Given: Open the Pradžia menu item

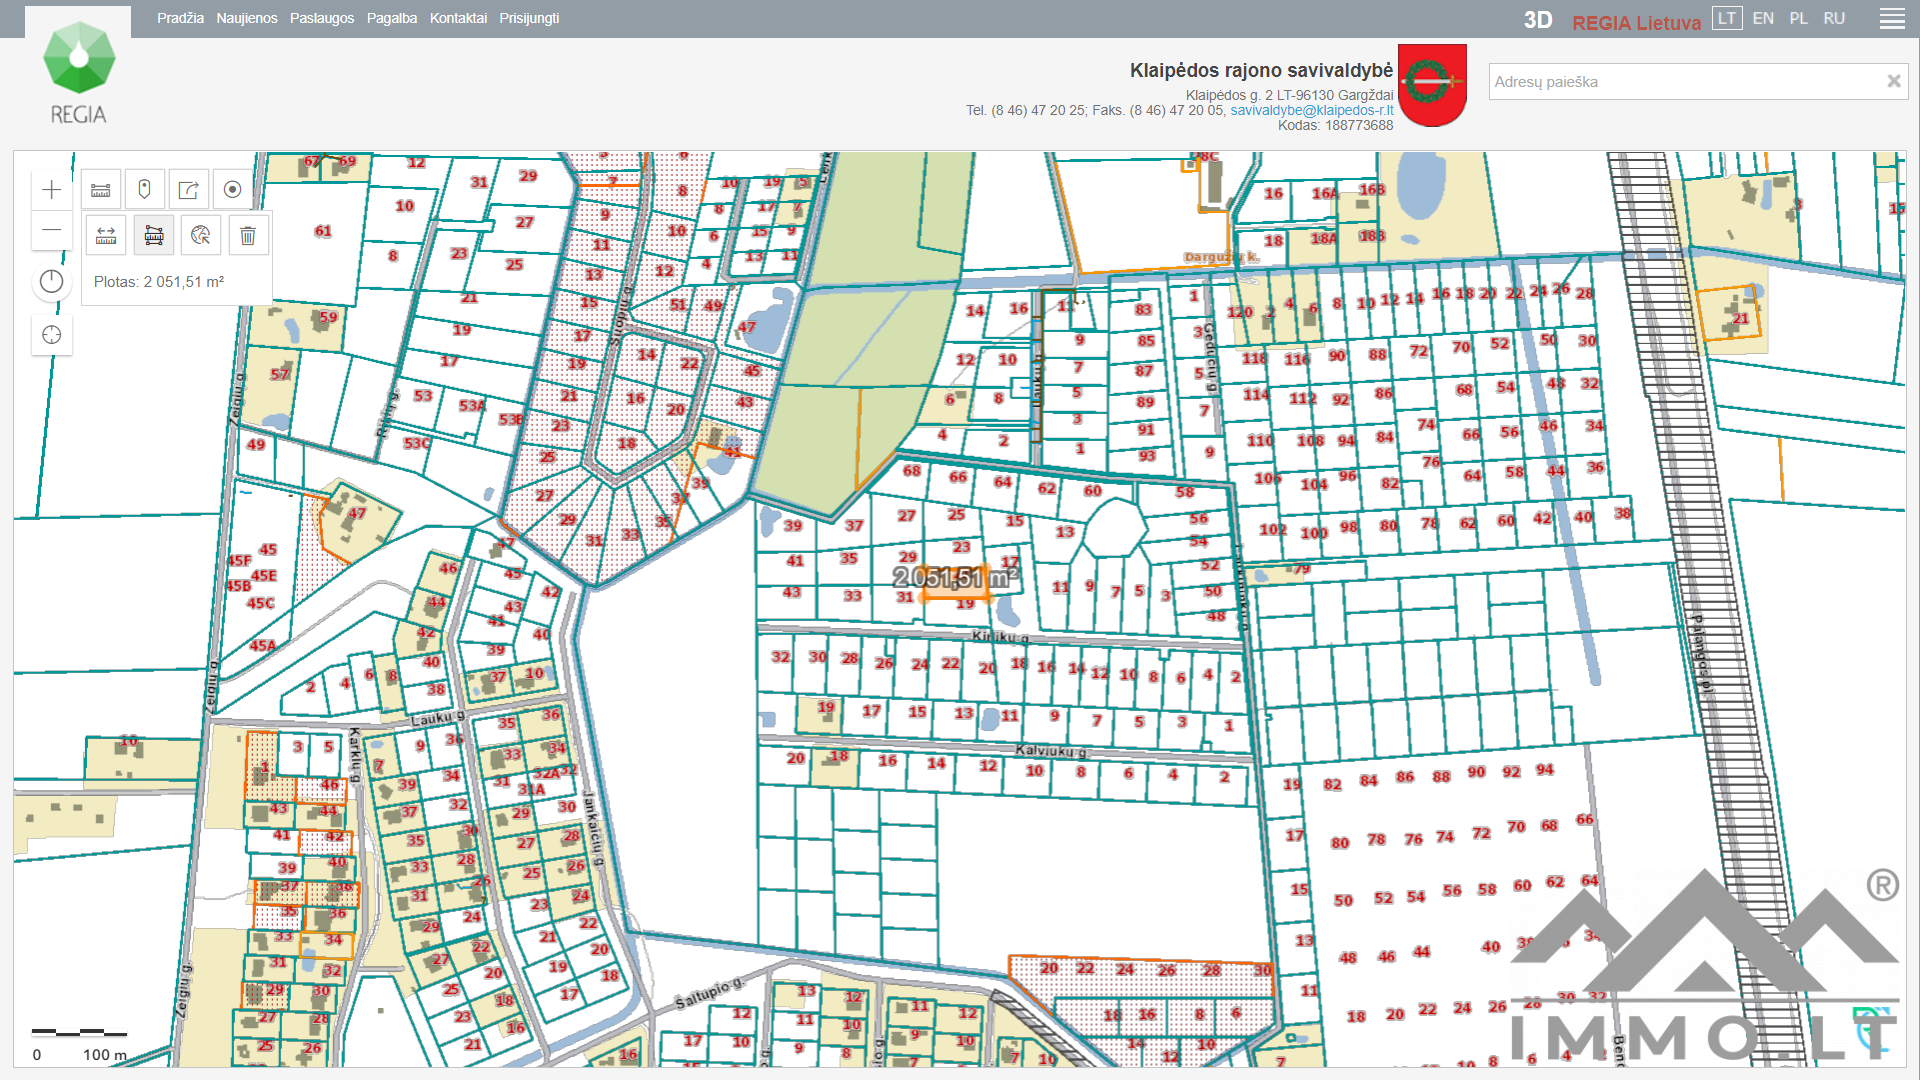Looking at the screenshot, I should coord(180,18).
